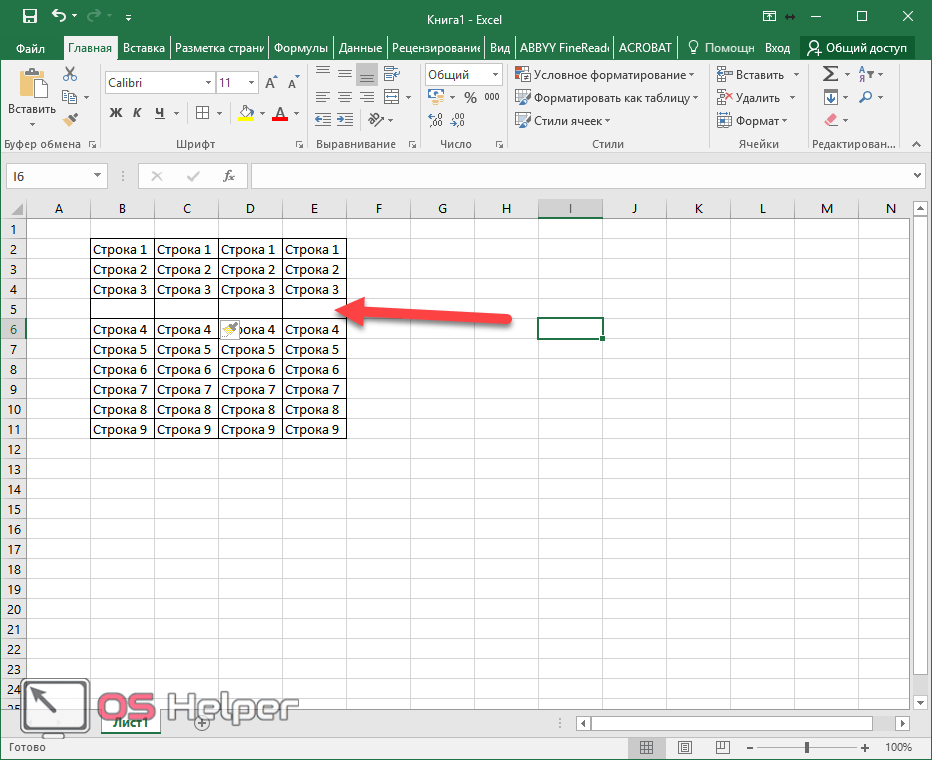The height and width of the screenshot is (760, 932).
Task: Click the Insert Function fx icon
Action: click(229, 176)
